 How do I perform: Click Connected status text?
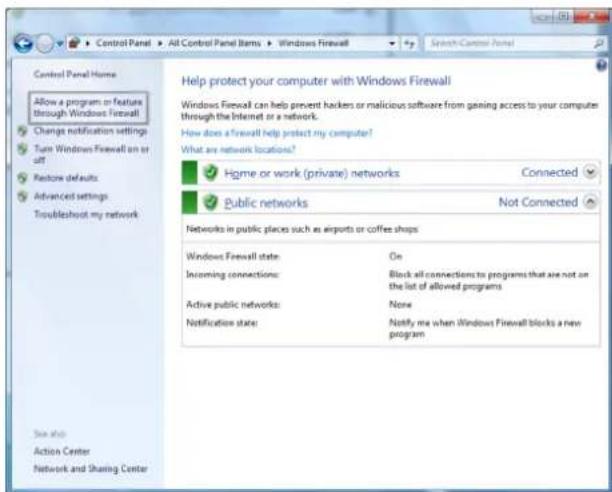[x=550, y=172]
